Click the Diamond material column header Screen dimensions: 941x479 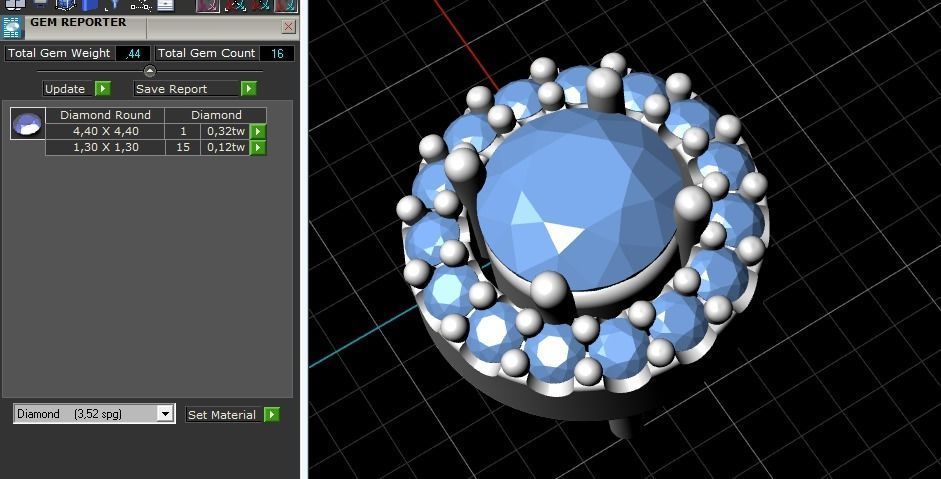pyautogui.click(x=216, y=115)
